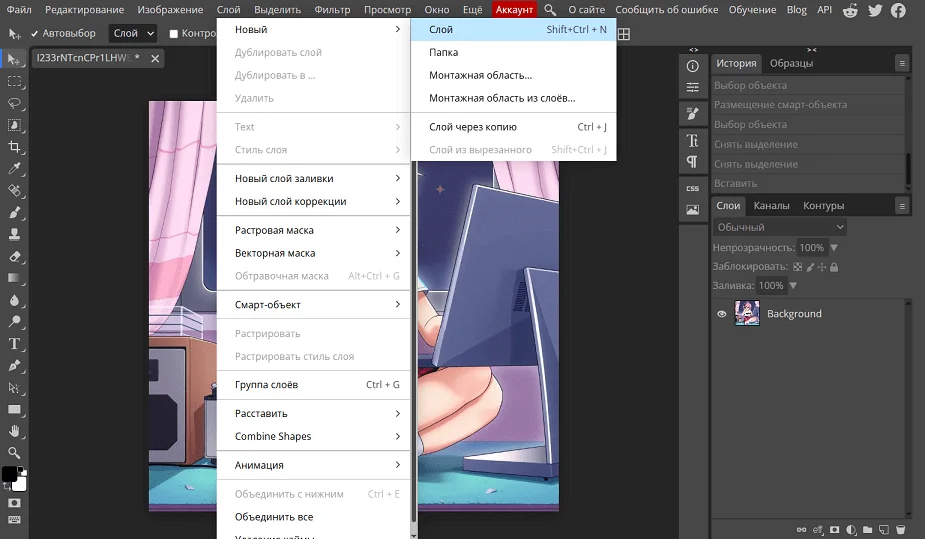
Task: Pick the Eyedropper tool
Action: coord(14,168)
